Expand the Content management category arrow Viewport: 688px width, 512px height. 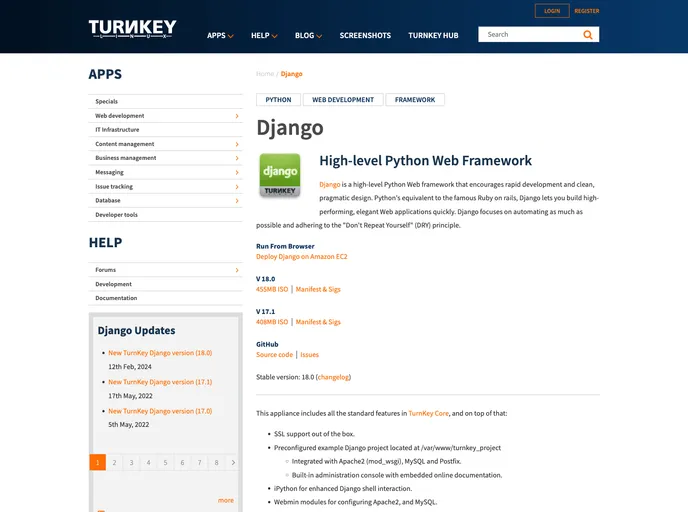[x=237, y=144]
